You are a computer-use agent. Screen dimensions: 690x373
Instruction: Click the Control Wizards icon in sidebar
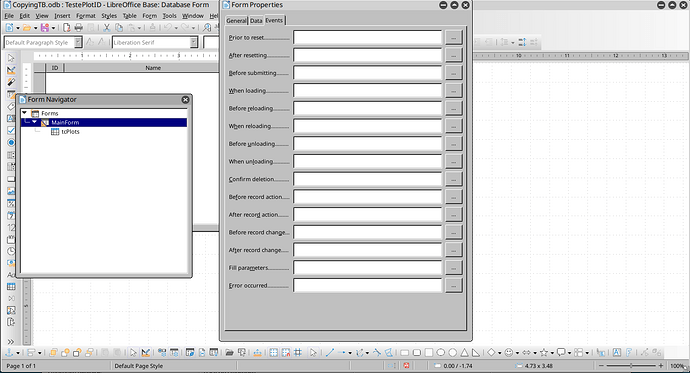(11, 82)
